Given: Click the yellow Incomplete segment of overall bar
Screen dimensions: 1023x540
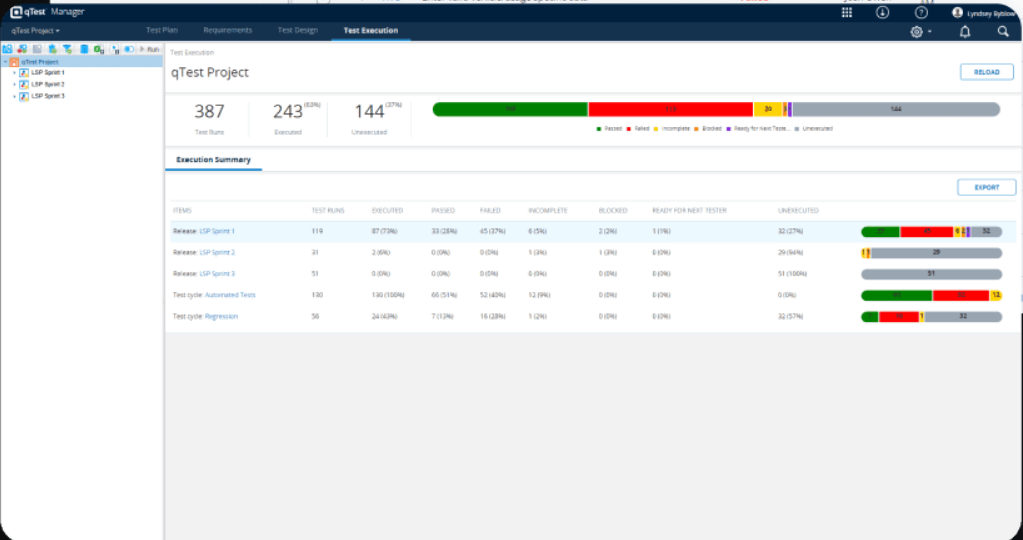Looking at the screenshot, I should click(x=768, y=110).
